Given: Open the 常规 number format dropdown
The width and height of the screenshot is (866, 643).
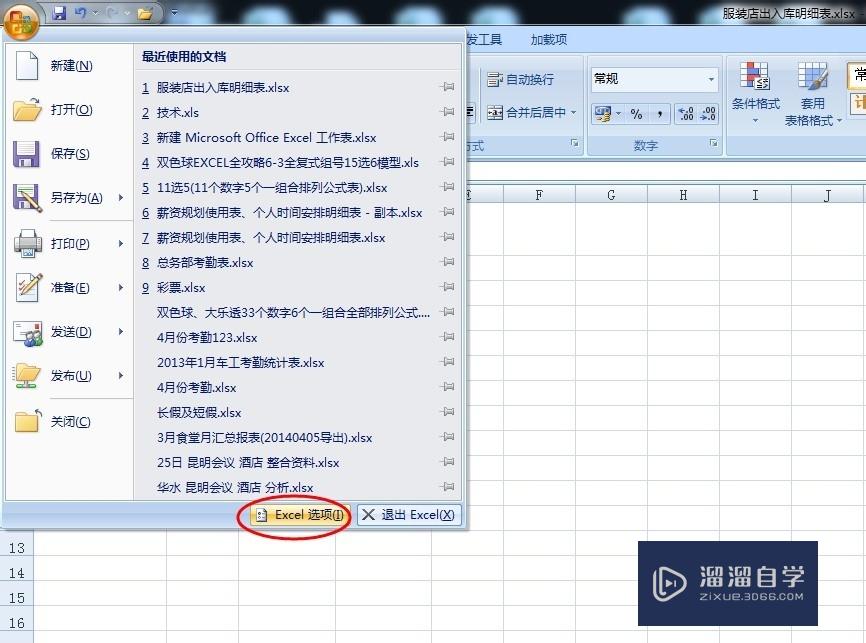Looking at the screenshot, I should coord(711,79).
